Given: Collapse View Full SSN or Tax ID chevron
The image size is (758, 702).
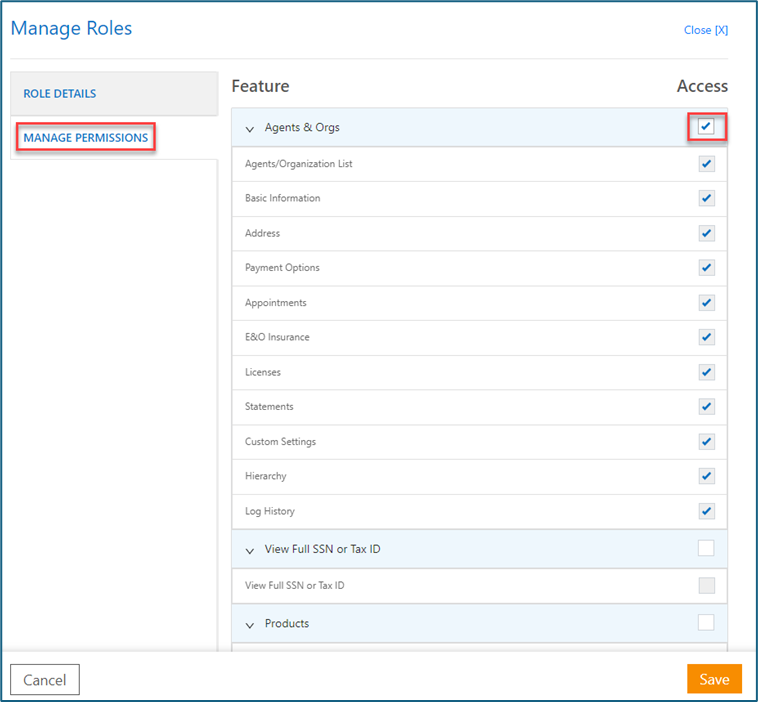Looking at the screenshot, I should coord(250,550).
